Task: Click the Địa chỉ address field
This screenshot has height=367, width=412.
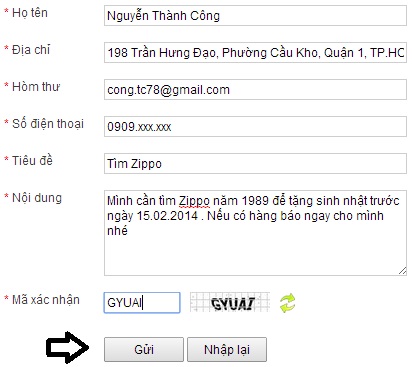Action: point(255,52)
